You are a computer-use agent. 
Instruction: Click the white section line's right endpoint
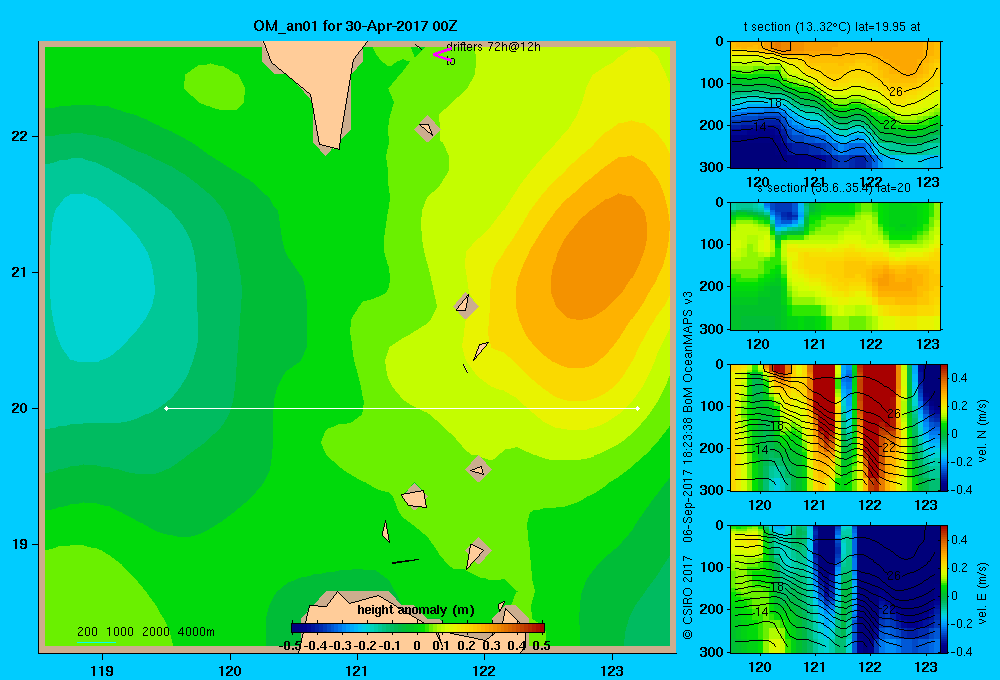click(638, 408)
